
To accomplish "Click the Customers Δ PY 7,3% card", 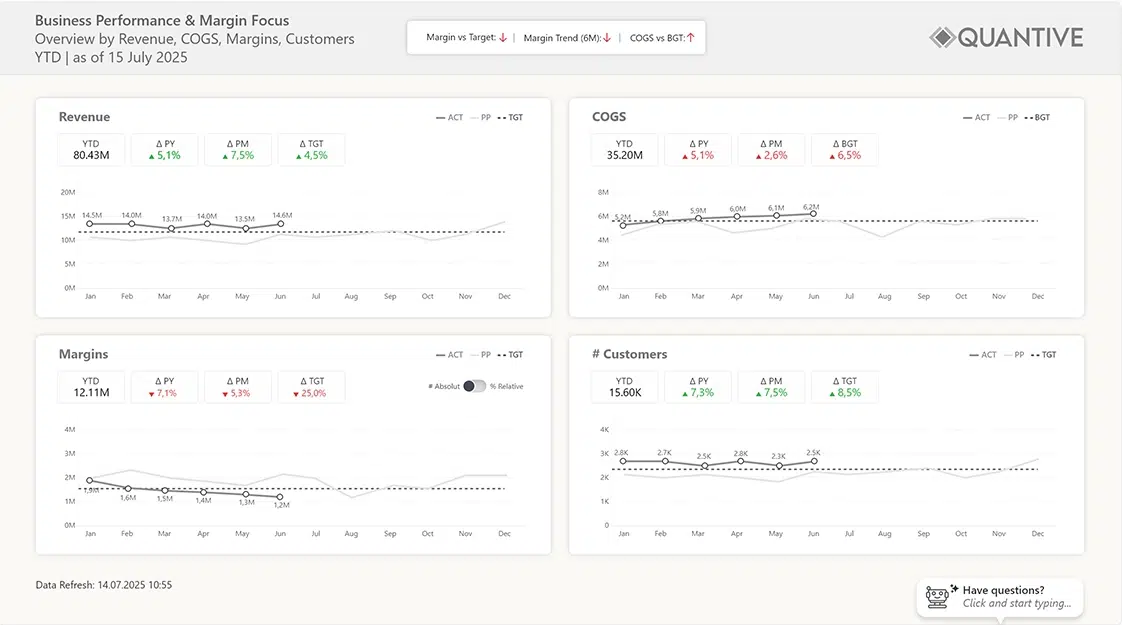I will click(698, 387).
